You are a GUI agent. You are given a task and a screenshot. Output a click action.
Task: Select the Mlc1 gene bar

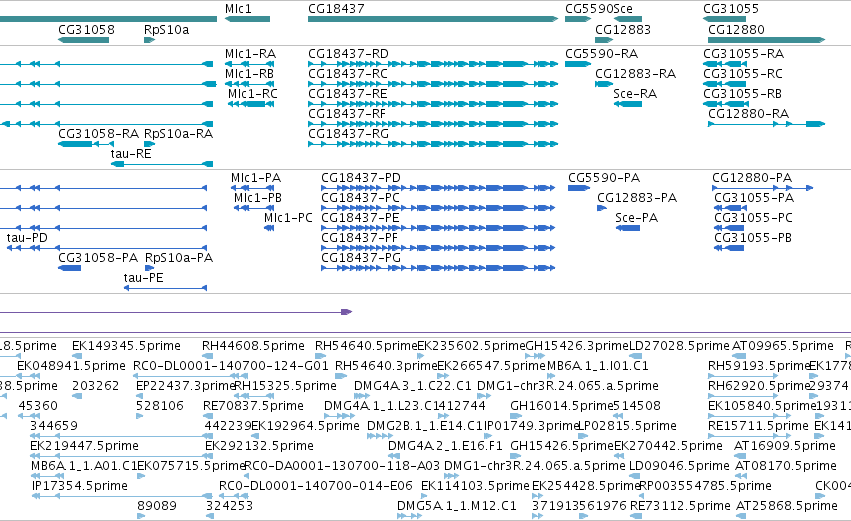tap(247, 19)
